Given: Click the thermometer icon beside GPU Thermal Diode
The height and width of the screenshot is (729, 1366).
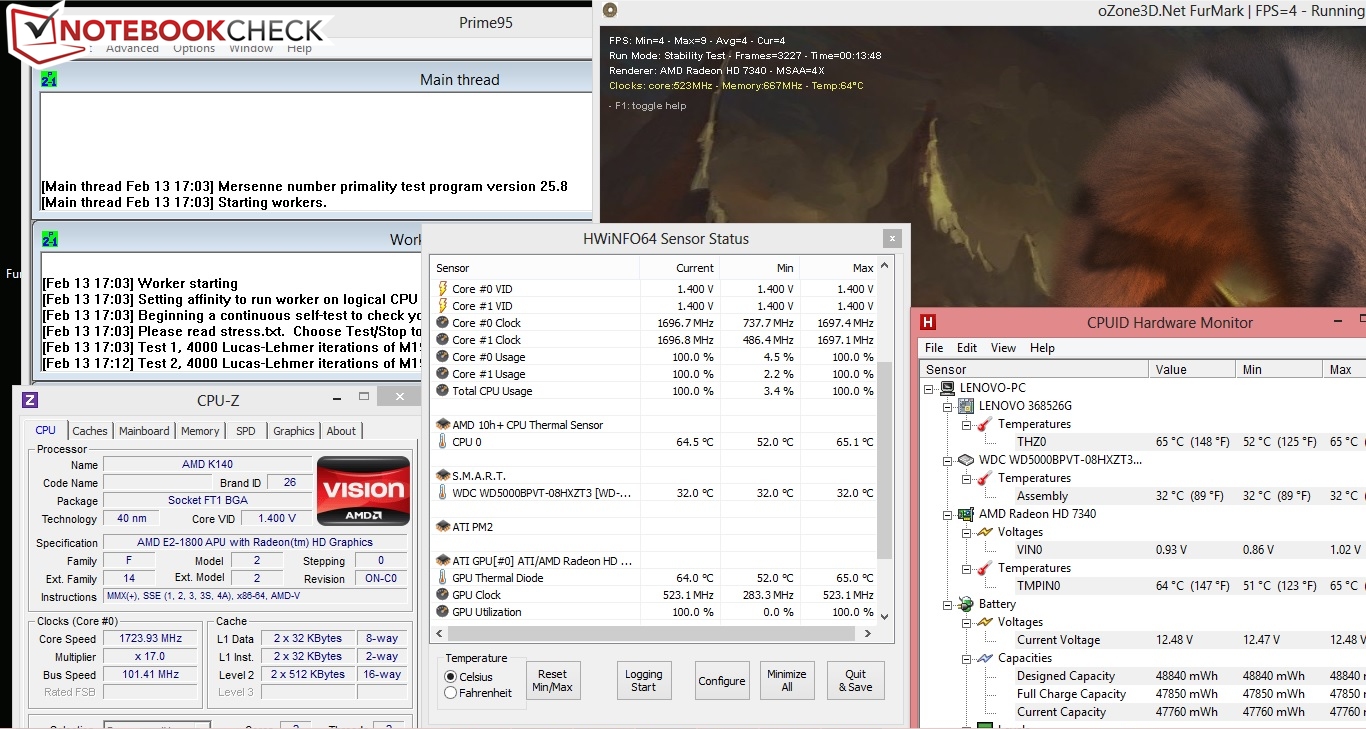Looking at the screenshot, I should (443, 578).
